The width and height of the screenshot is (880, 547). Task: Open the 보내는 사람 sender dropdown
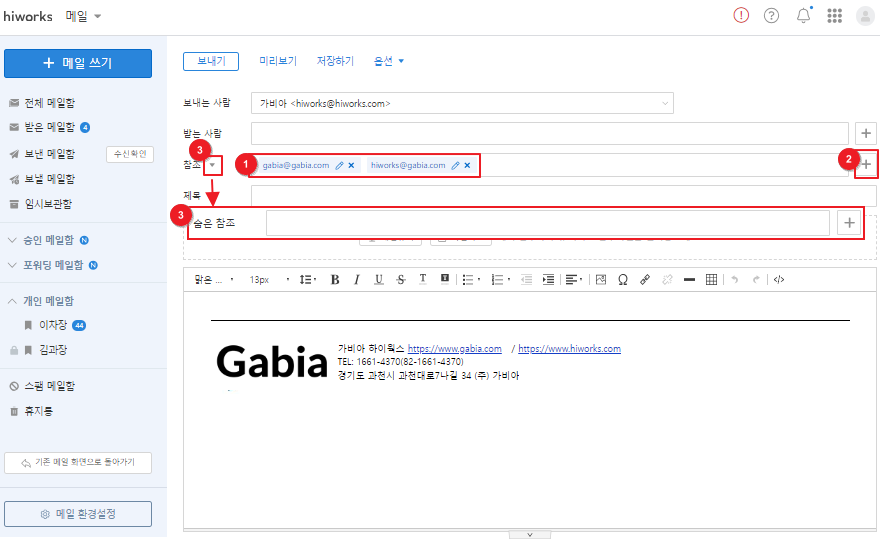pos(664,103)
